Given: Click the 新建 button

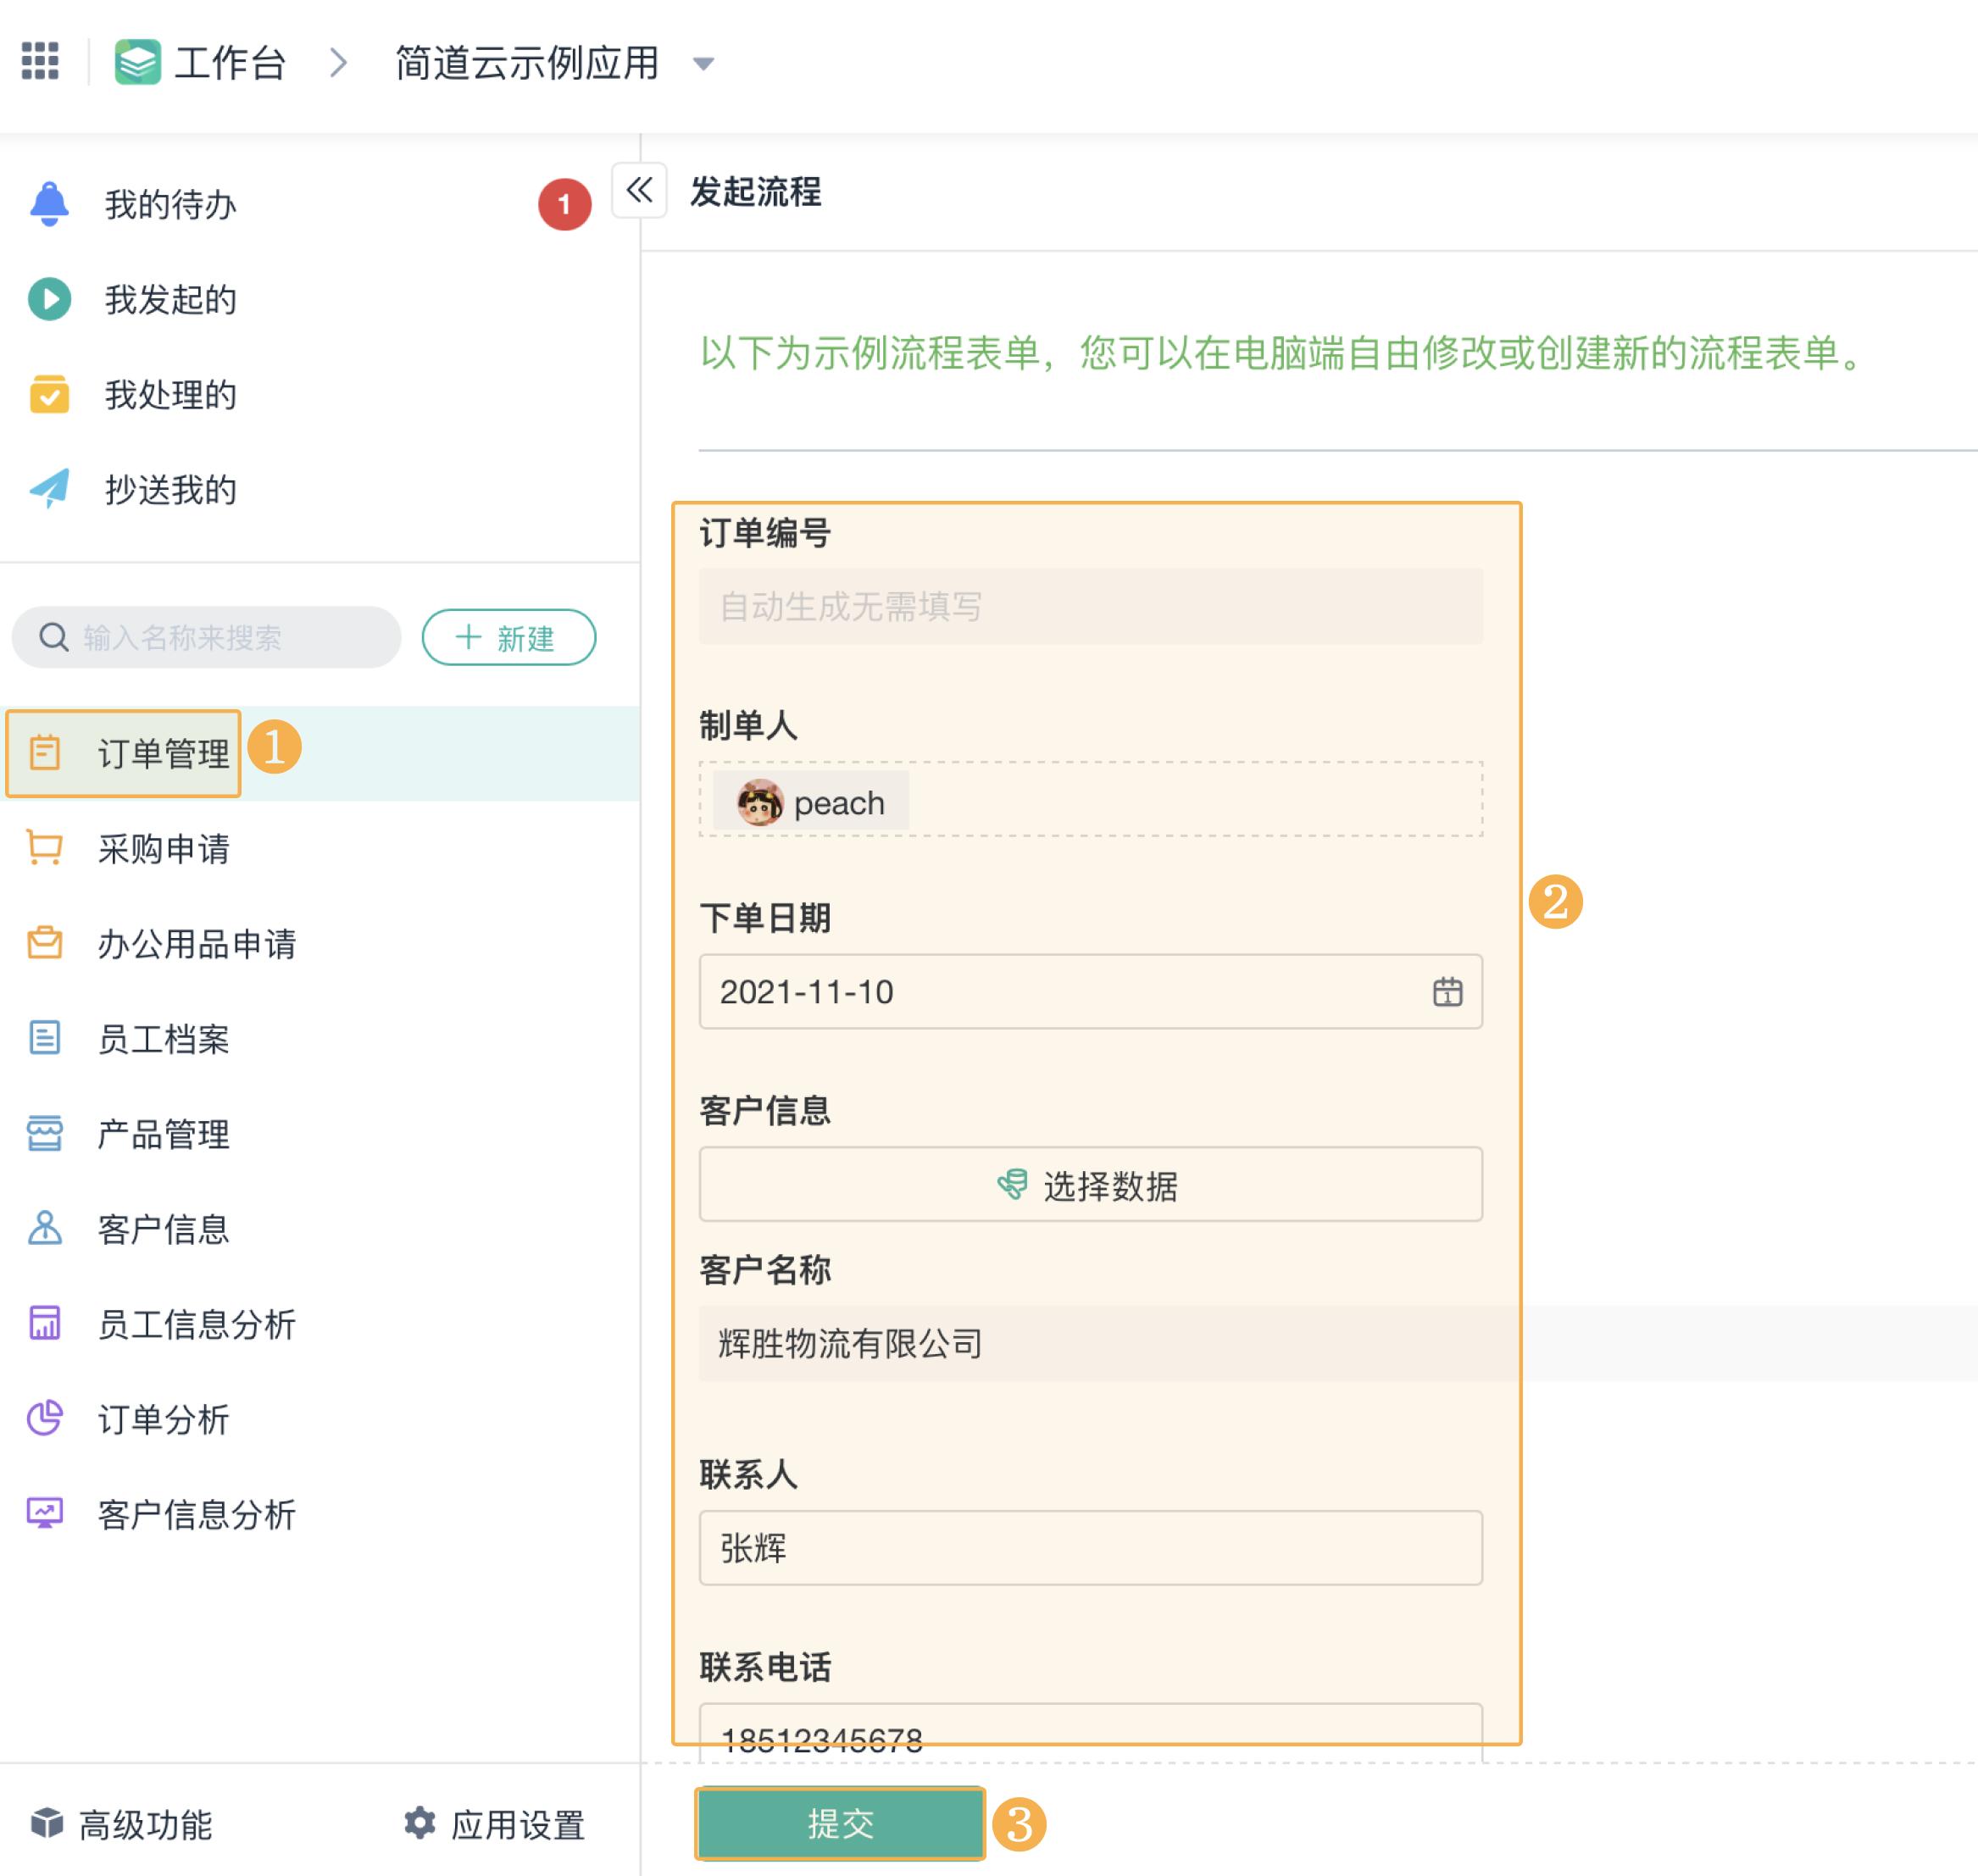Looking at the screenshot, I should pos(509,637).
